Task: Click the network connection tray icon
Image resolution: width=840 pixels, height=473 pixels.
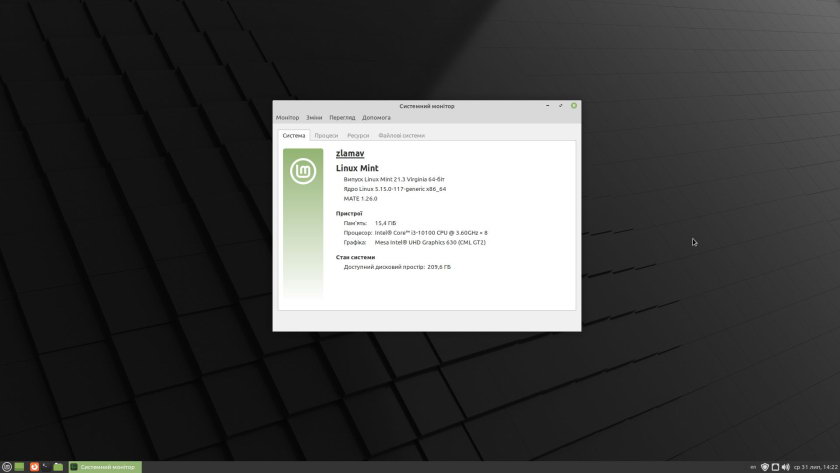Action: coord(775,467)
